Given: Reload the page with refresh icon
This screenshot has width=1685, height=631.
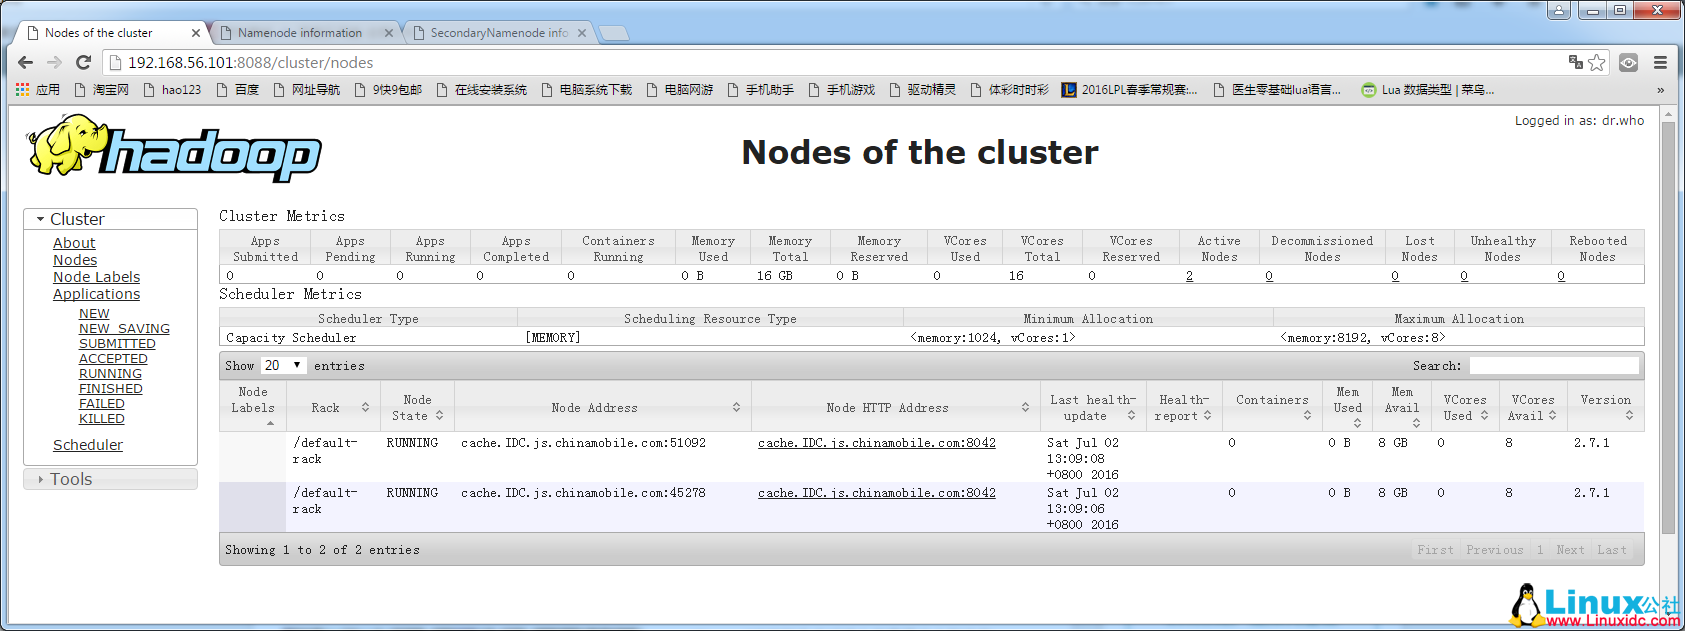Looking at the screenshot, I should (84, 62).
